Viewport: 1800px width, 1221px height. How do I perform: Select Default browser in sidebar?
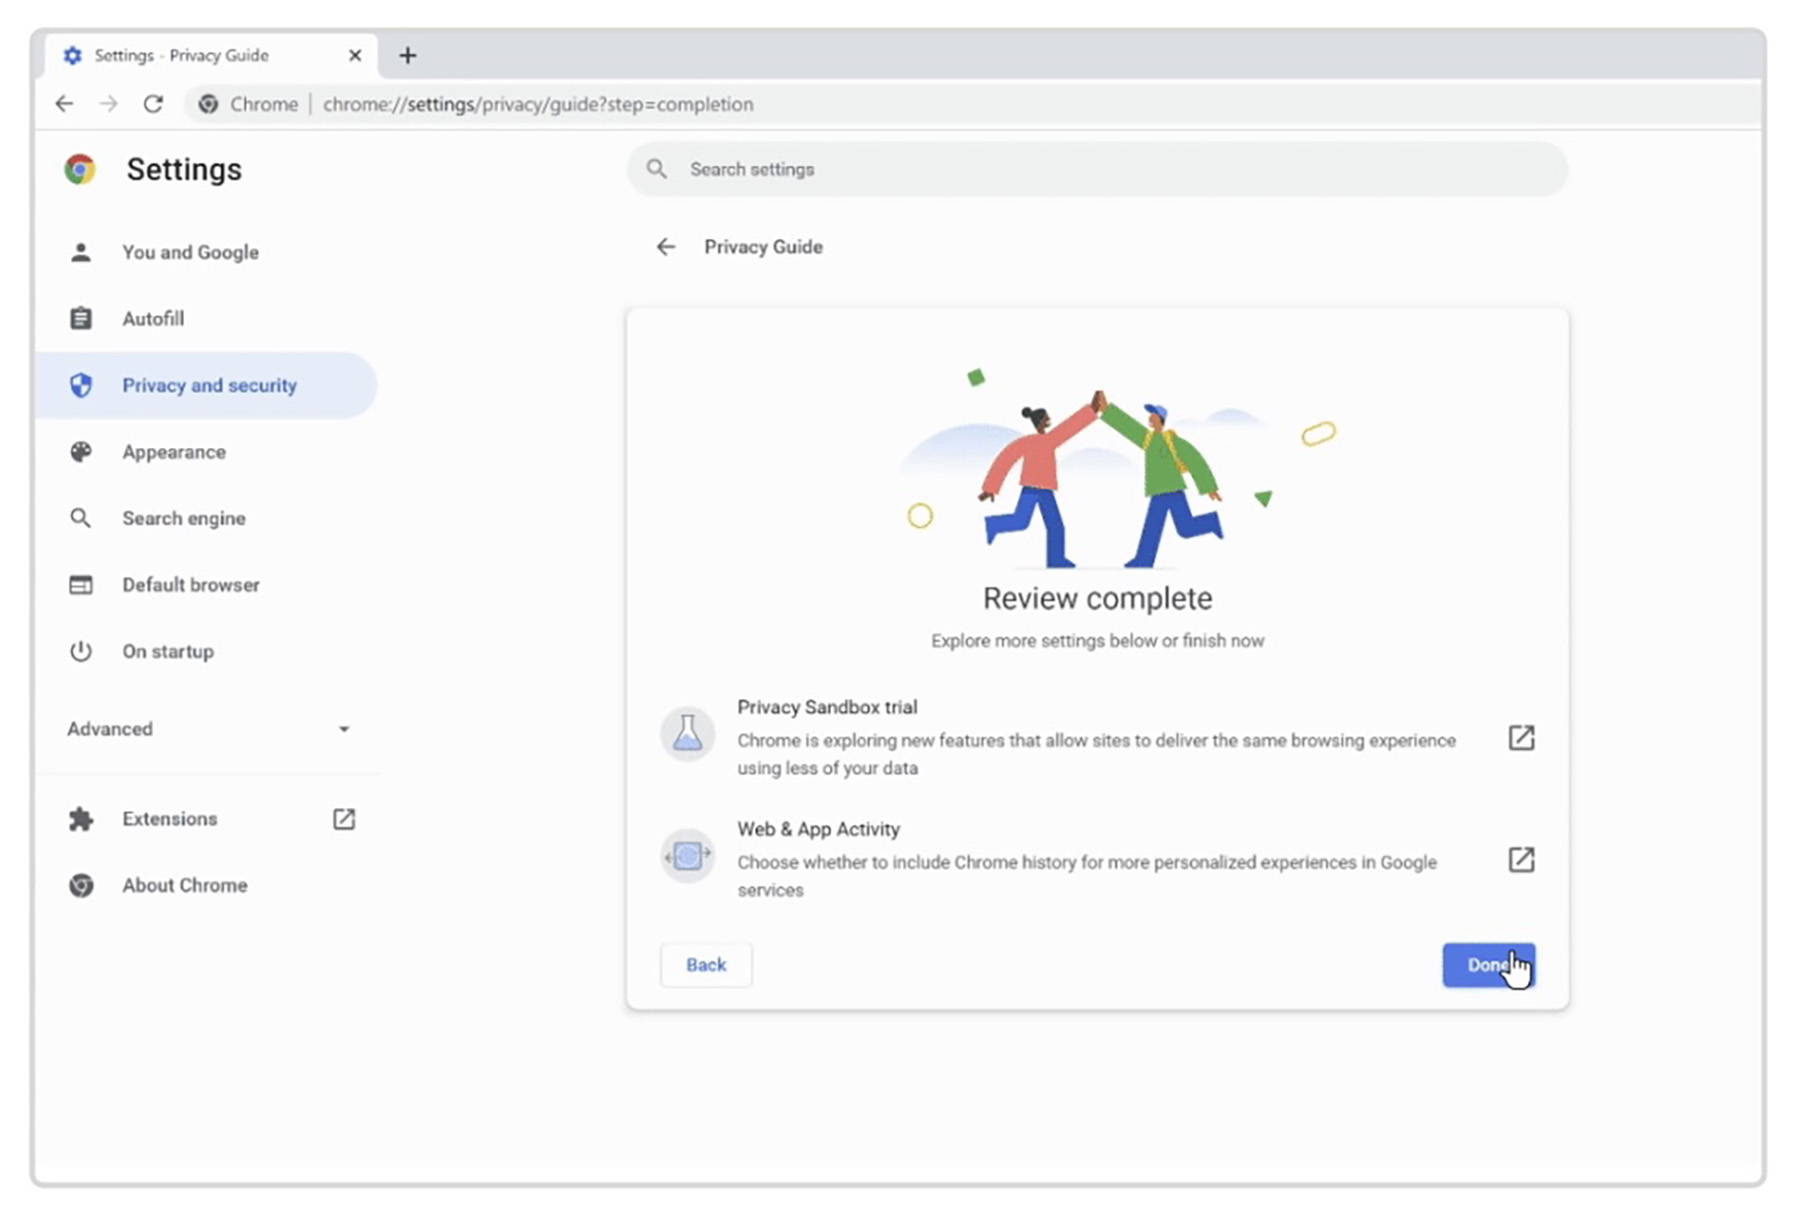(x=191, y=585)
